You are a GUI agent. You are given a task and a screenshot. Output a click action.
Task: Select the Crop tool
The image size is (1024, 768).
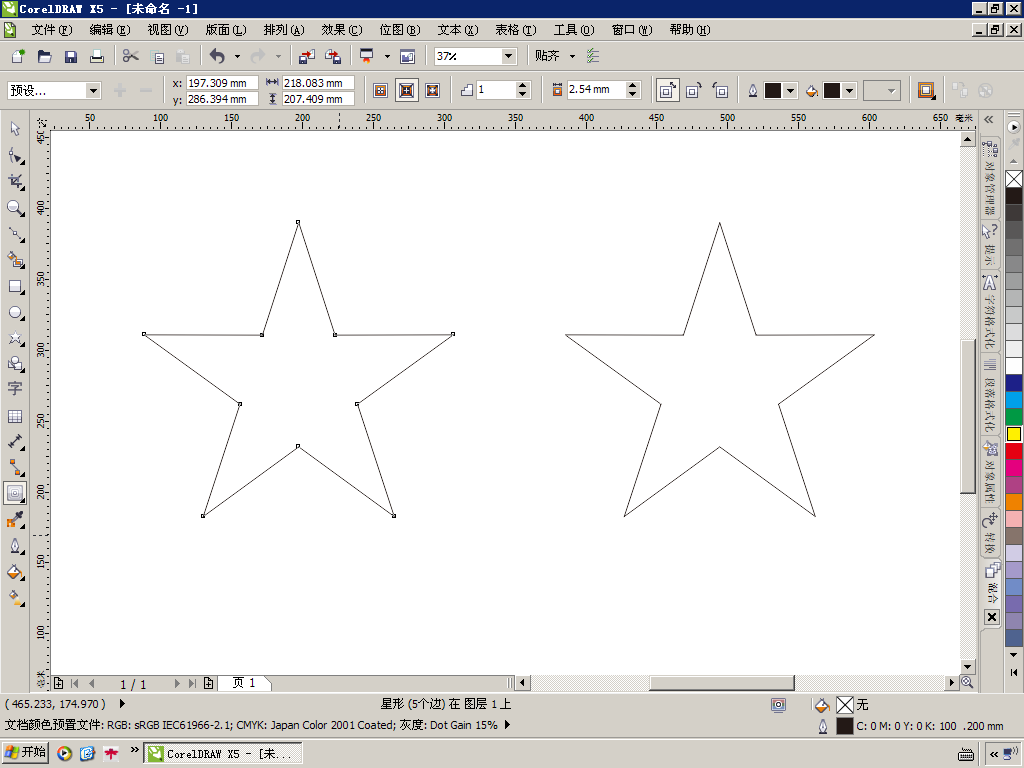coord(15,182)
